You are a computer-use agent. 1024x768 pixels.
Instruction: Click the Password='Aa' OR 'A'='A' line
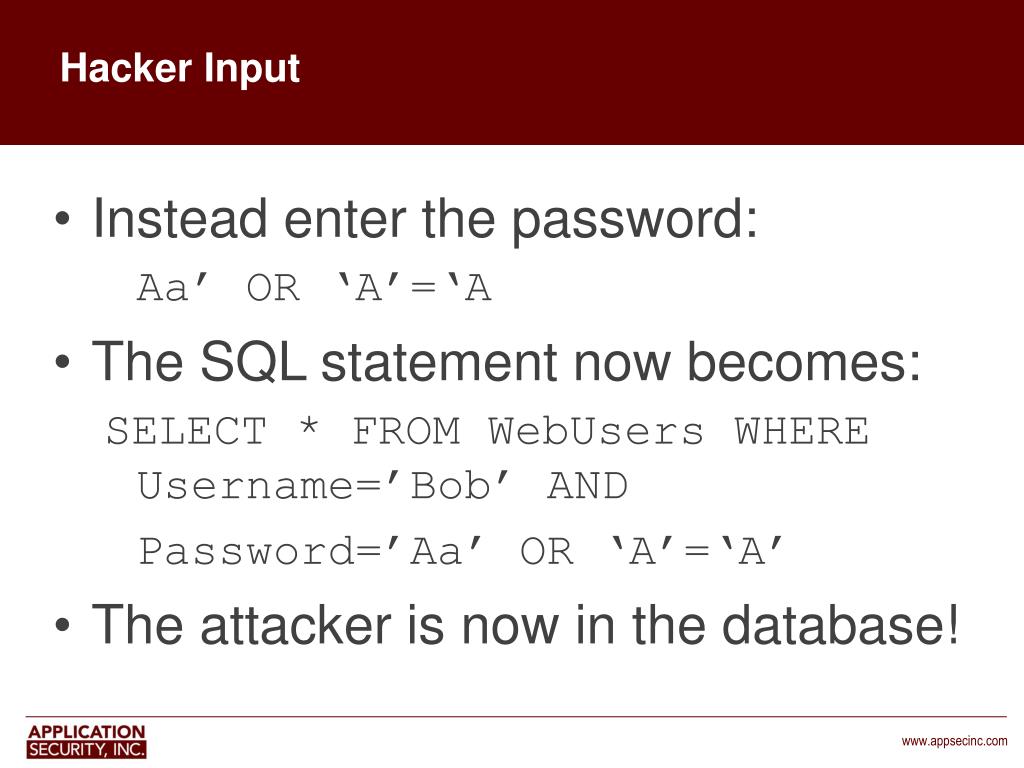coord(460,551)
